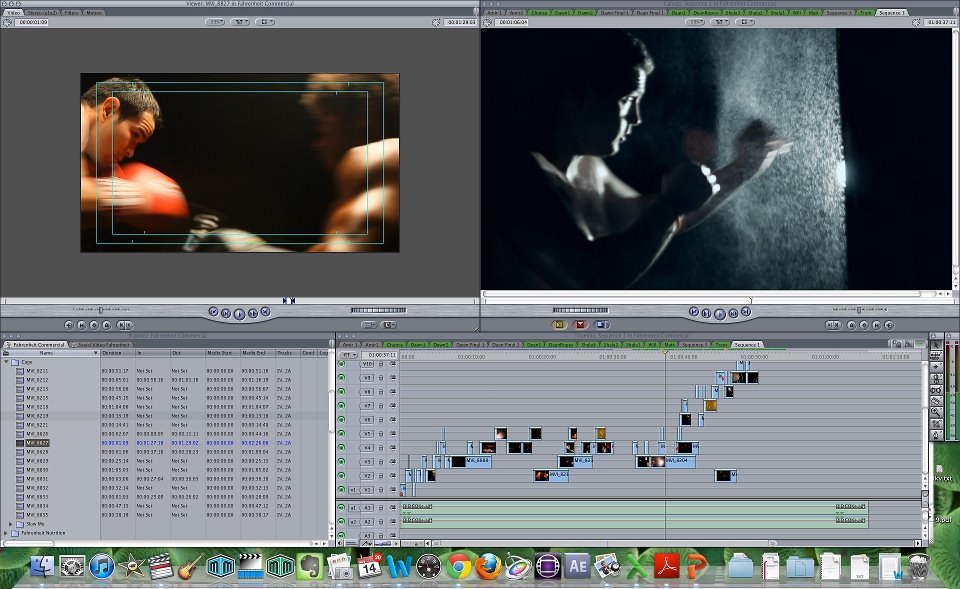Switch to the Filters tab in Viewer
The width and height of the screenshot is (960, 589).
tap(72, 13)
